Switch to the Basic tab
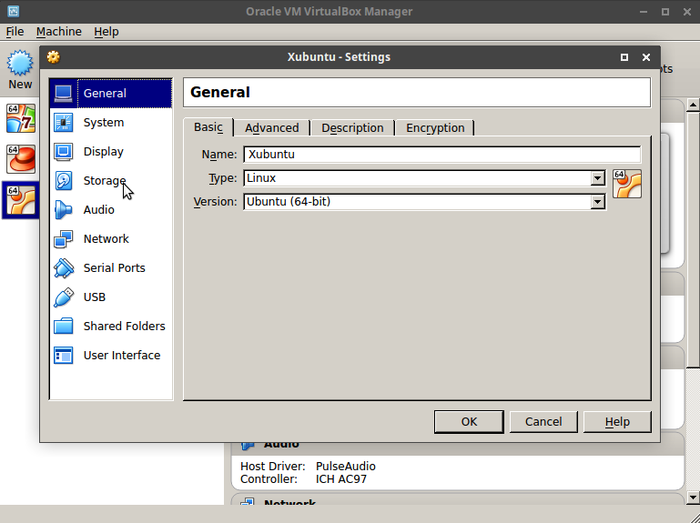 tap(208, 127)
